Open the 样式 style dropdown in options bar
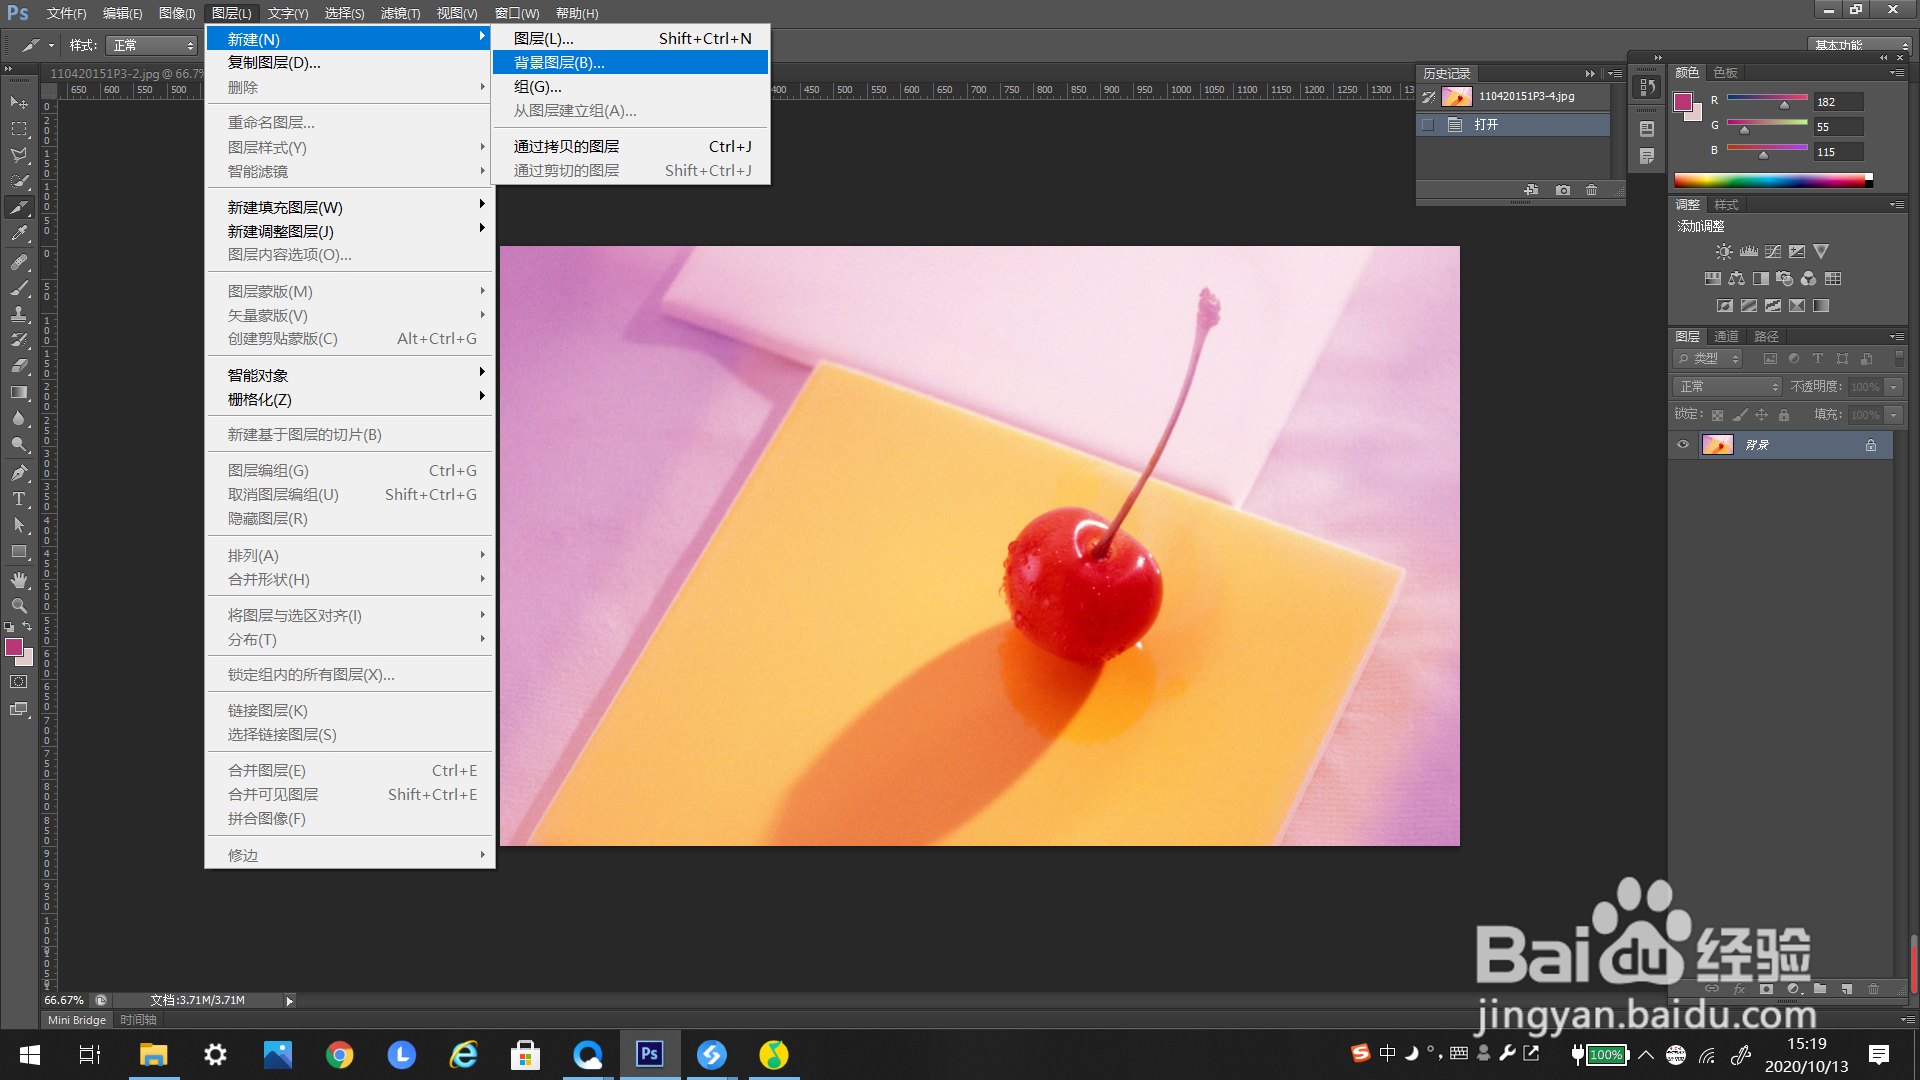The width and height of the screenshot is (1920, 1080). 152,46
